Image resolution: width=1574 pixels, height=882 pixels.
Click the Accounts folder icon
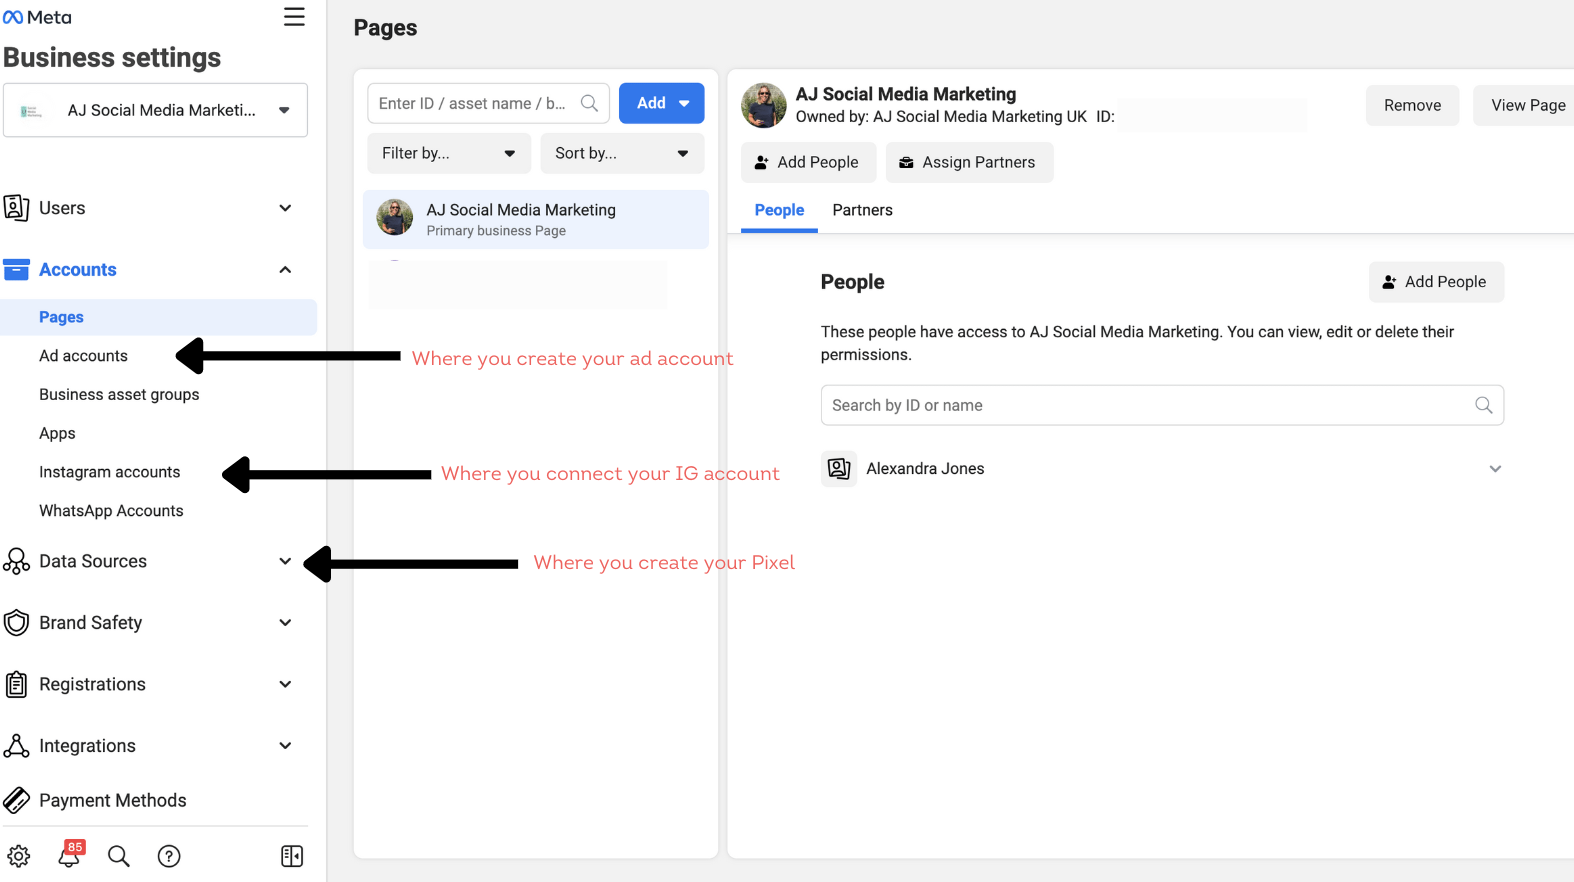point(16,270)
